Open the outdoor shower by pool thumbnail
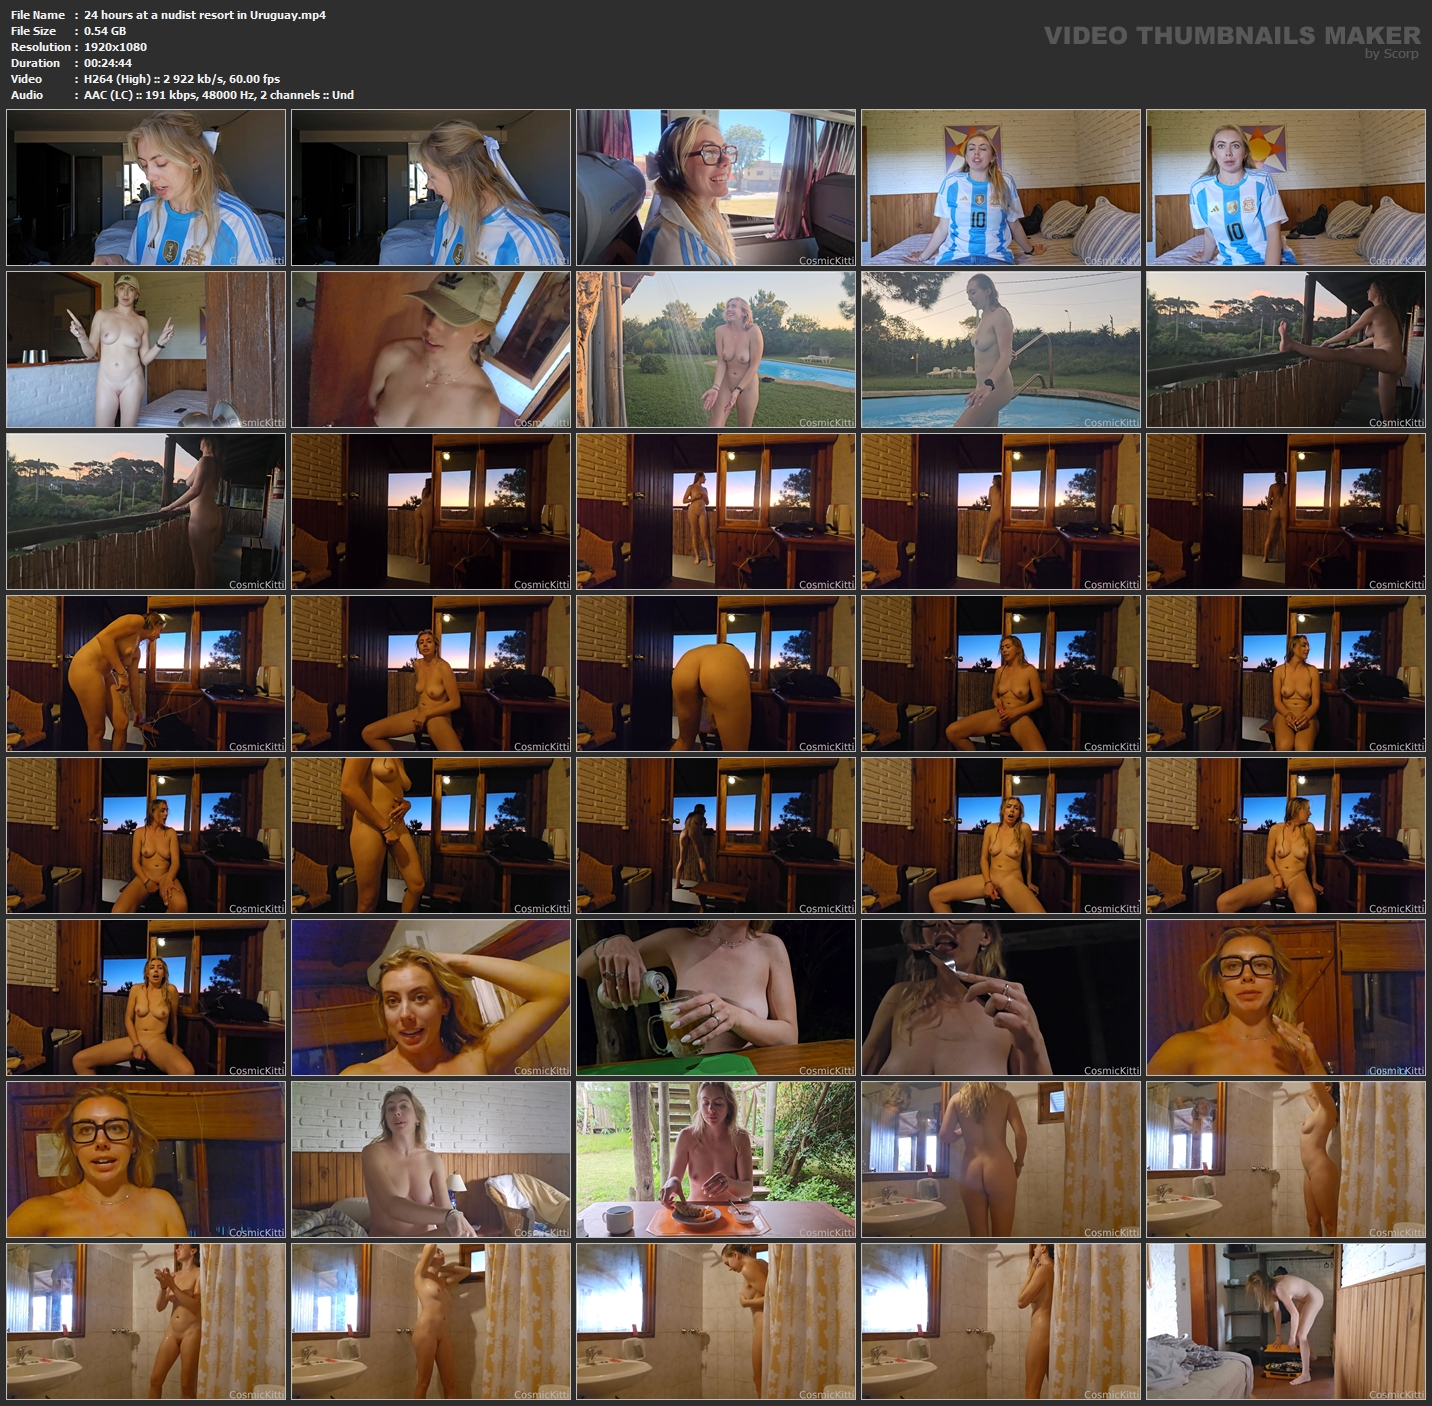This screenshot has height=1406, width=1432. (x=716, y=350)
